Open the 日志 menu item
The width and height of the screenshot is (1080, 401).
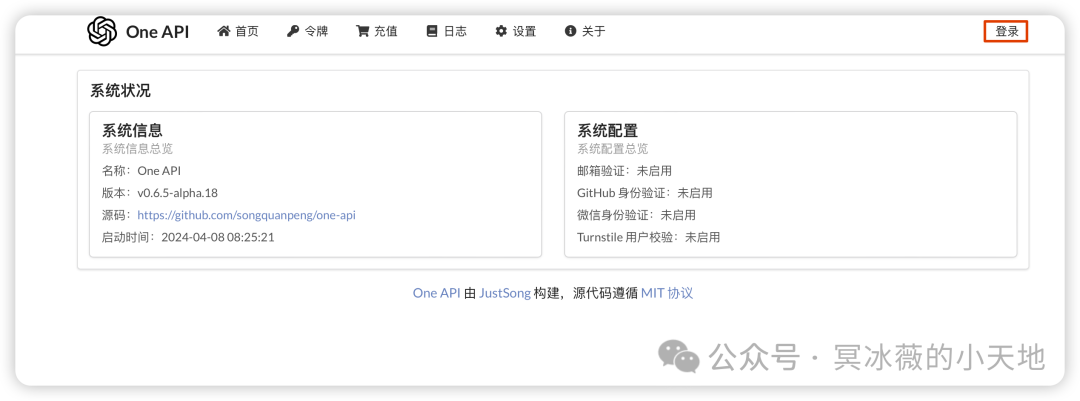point(446,31)
